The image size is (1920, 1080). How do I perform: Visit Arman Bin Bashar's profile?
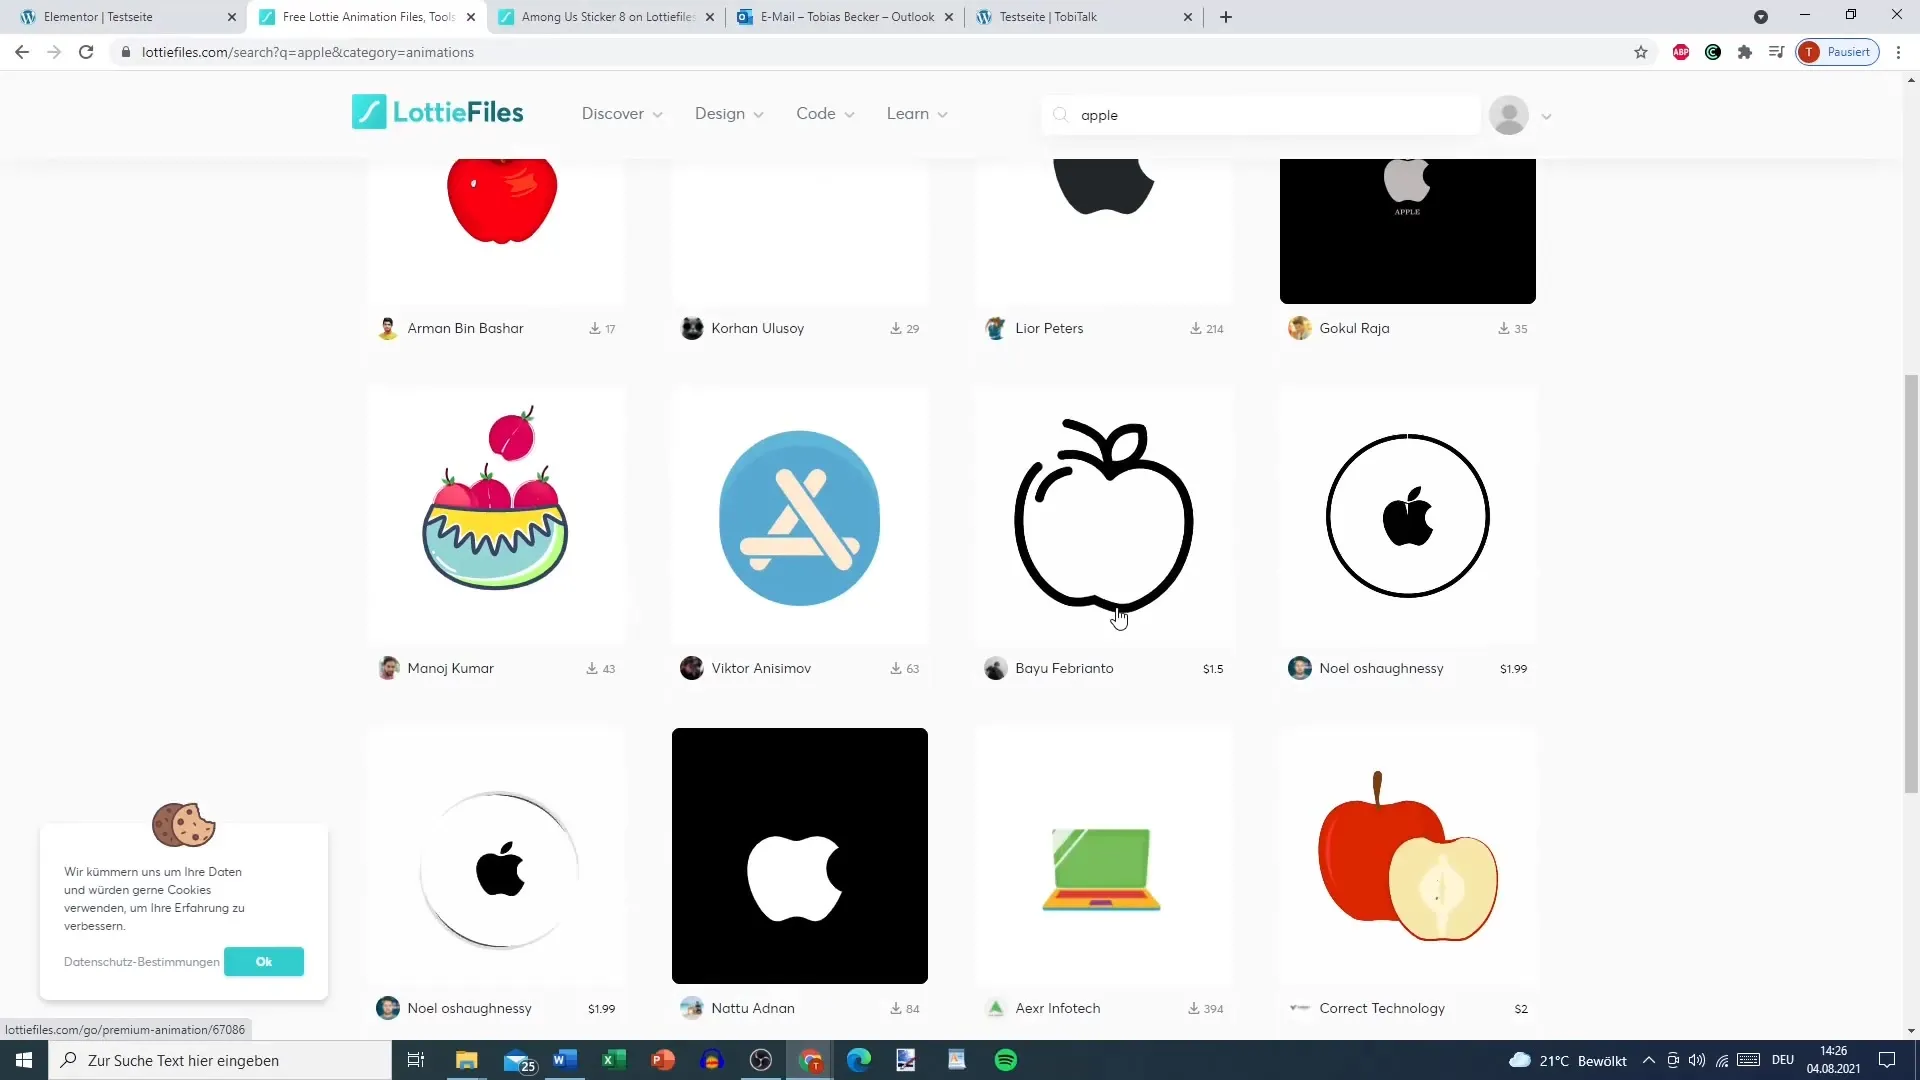click(465, 328)
